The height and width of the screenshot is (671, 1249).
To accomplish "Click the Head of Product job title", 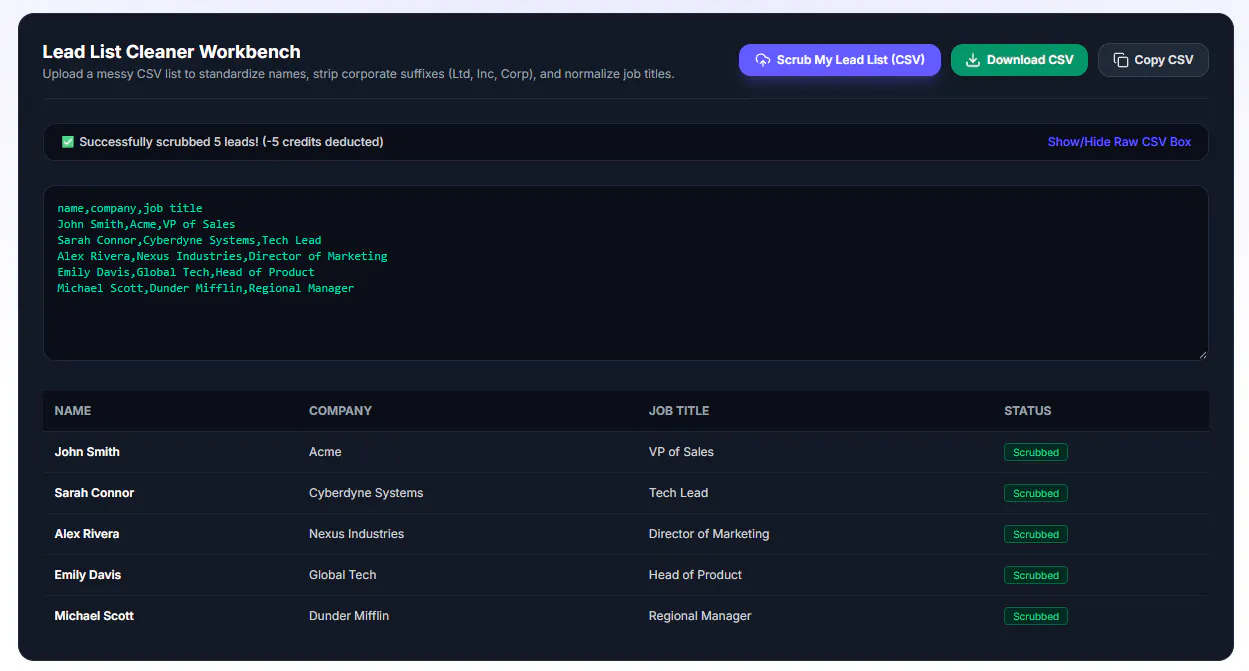I will [x=695, y=575].
